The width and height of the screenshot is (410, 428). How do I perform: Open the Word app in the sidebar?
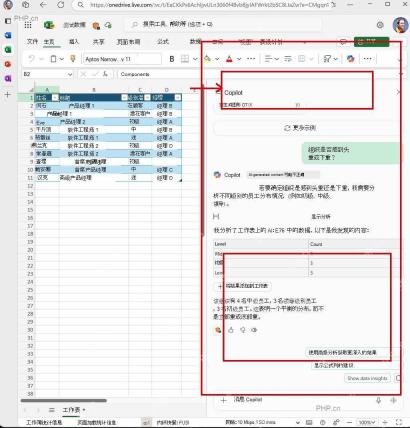(8, 35)
